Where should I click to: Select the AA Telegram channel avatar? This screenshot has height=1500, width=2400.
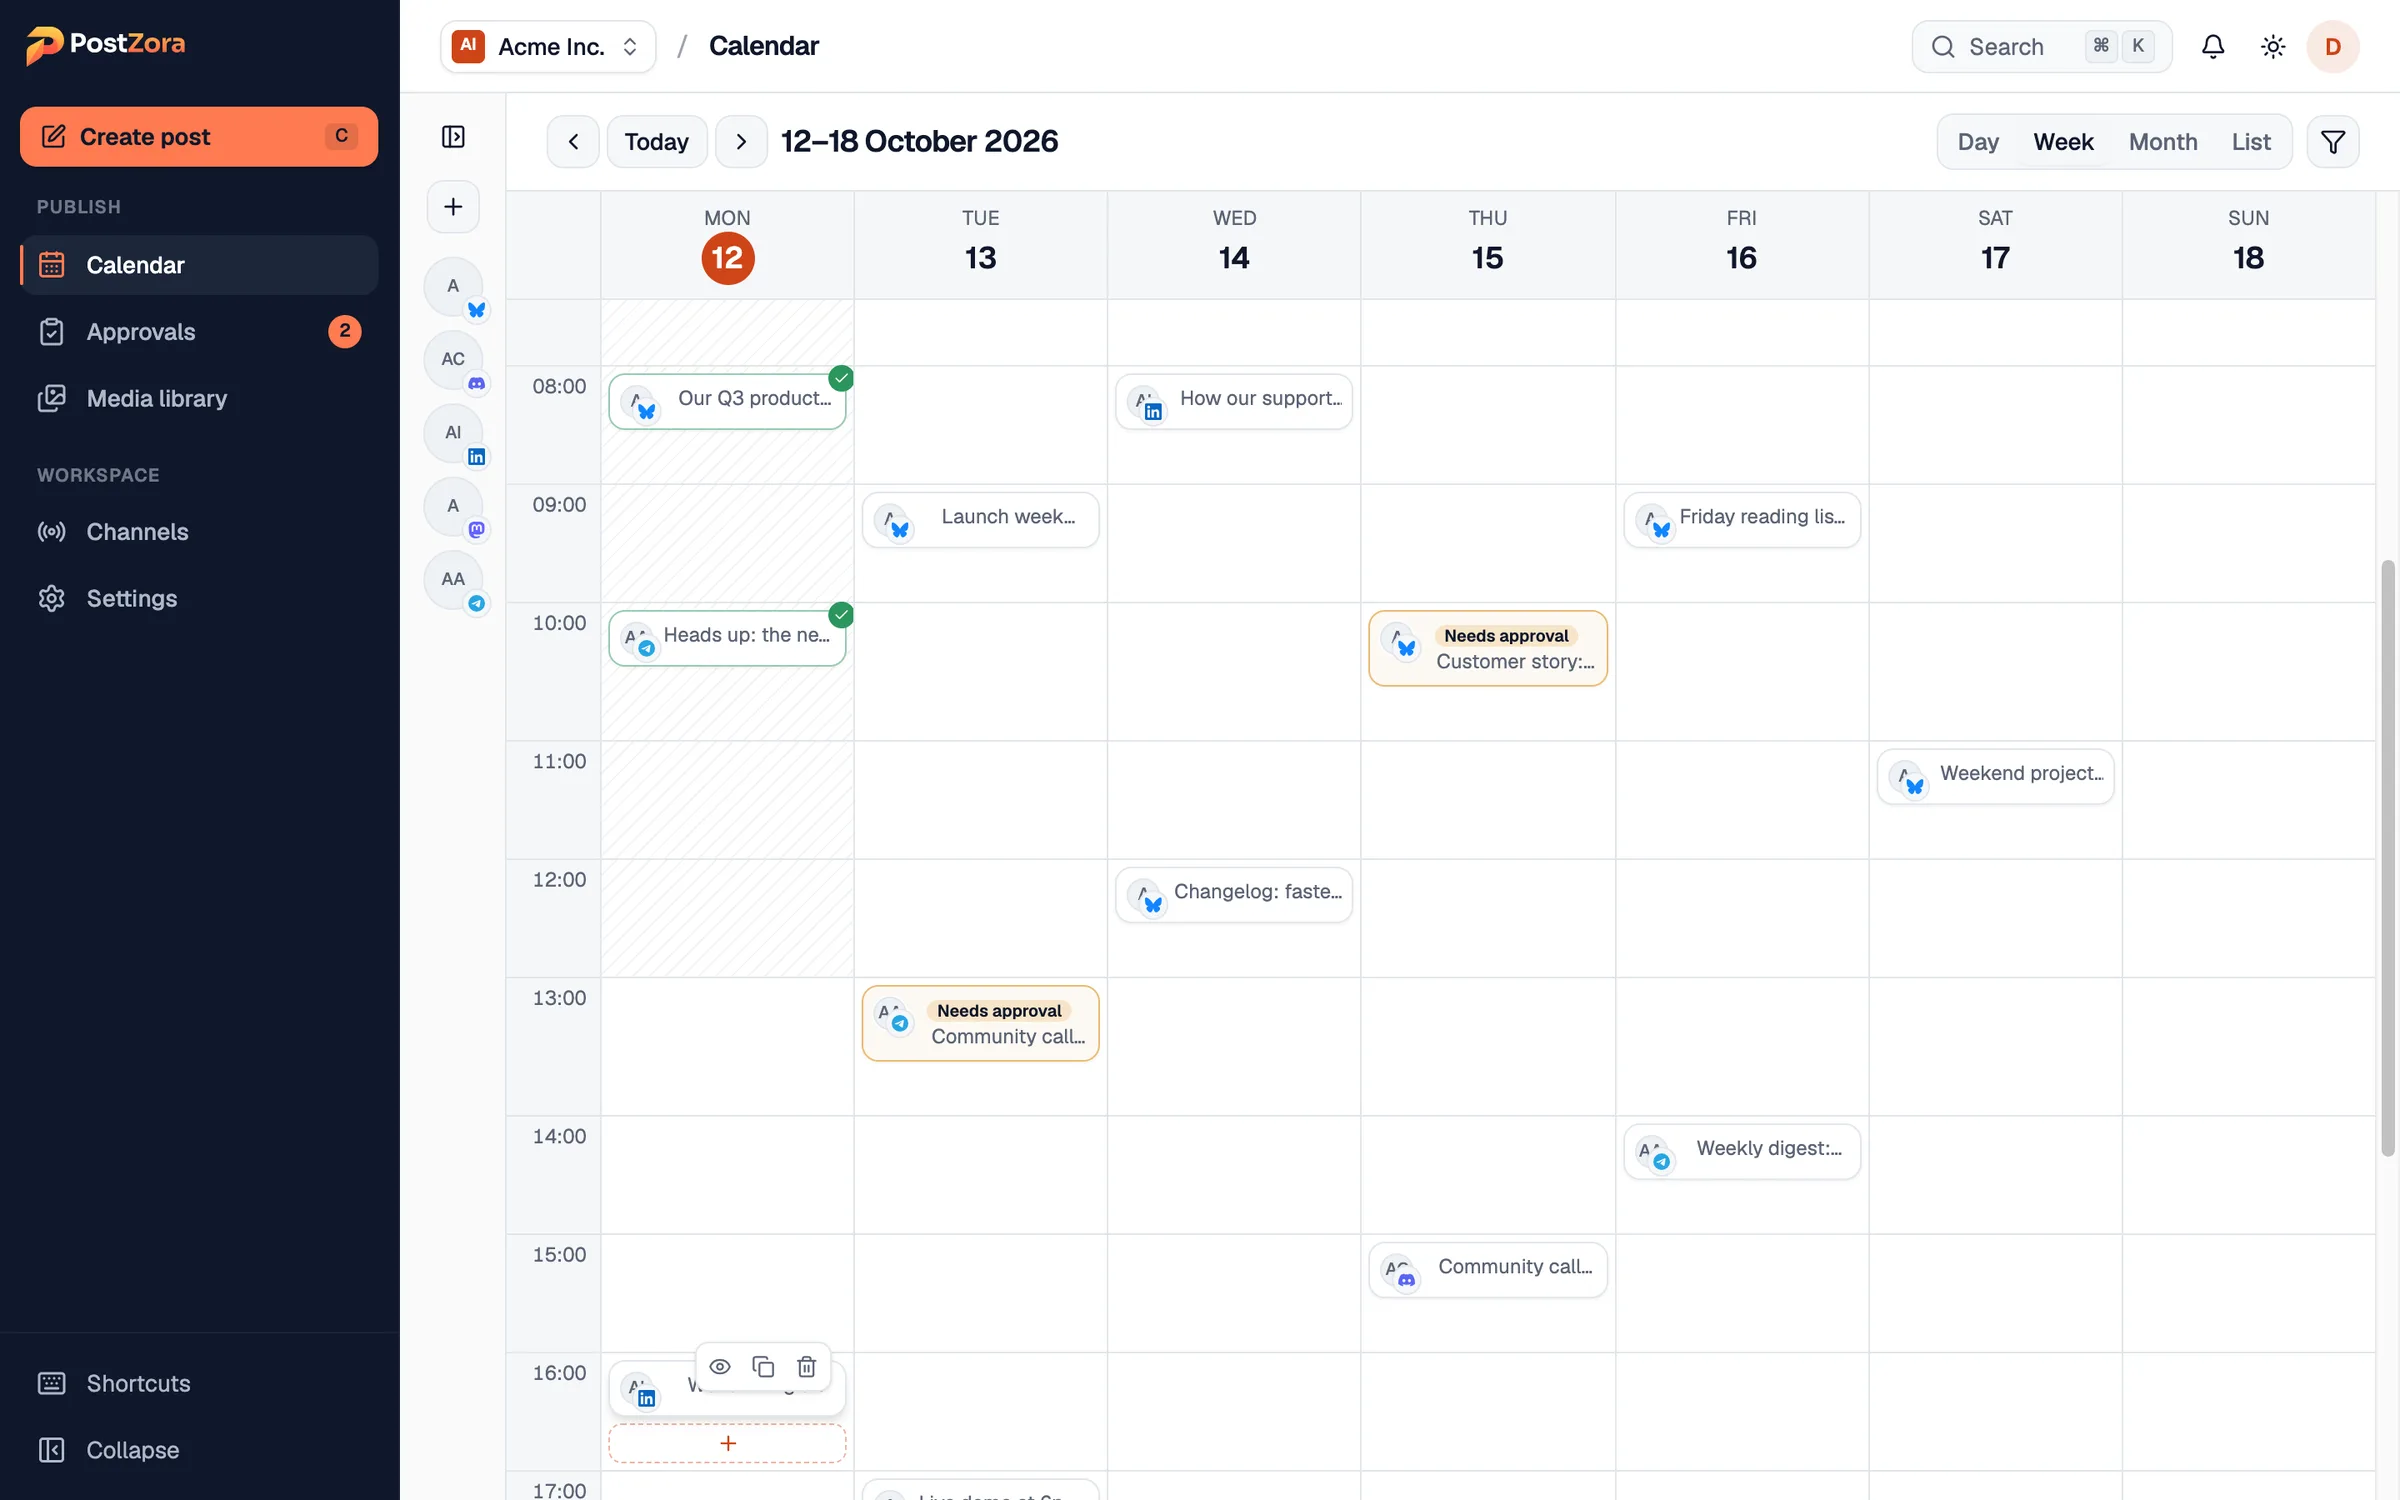453,579
